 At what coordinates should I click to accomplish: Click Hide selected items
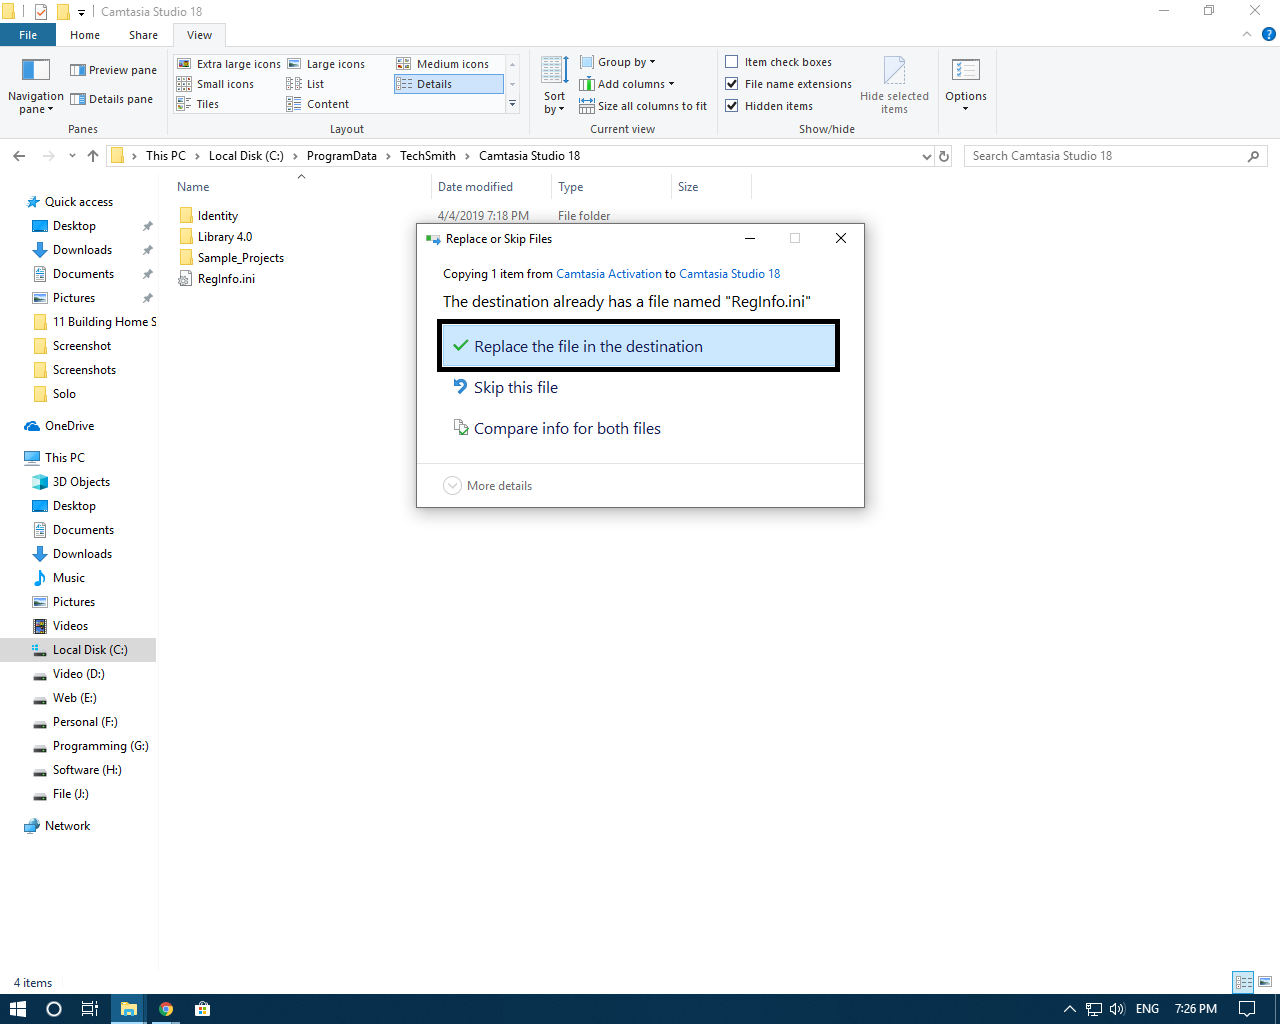[x=894, y=86]
